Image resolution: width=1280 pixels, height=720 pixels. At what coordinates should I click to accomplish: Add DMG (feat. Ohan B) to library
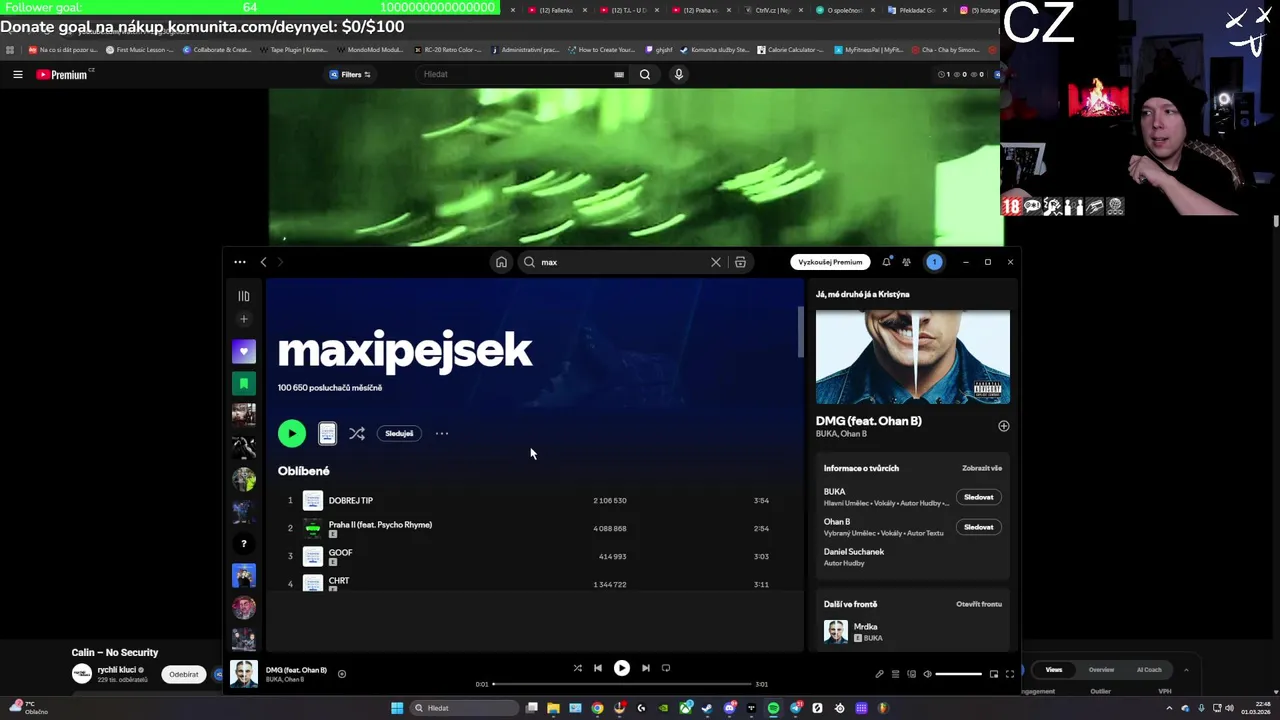(x=1003, y=426)
